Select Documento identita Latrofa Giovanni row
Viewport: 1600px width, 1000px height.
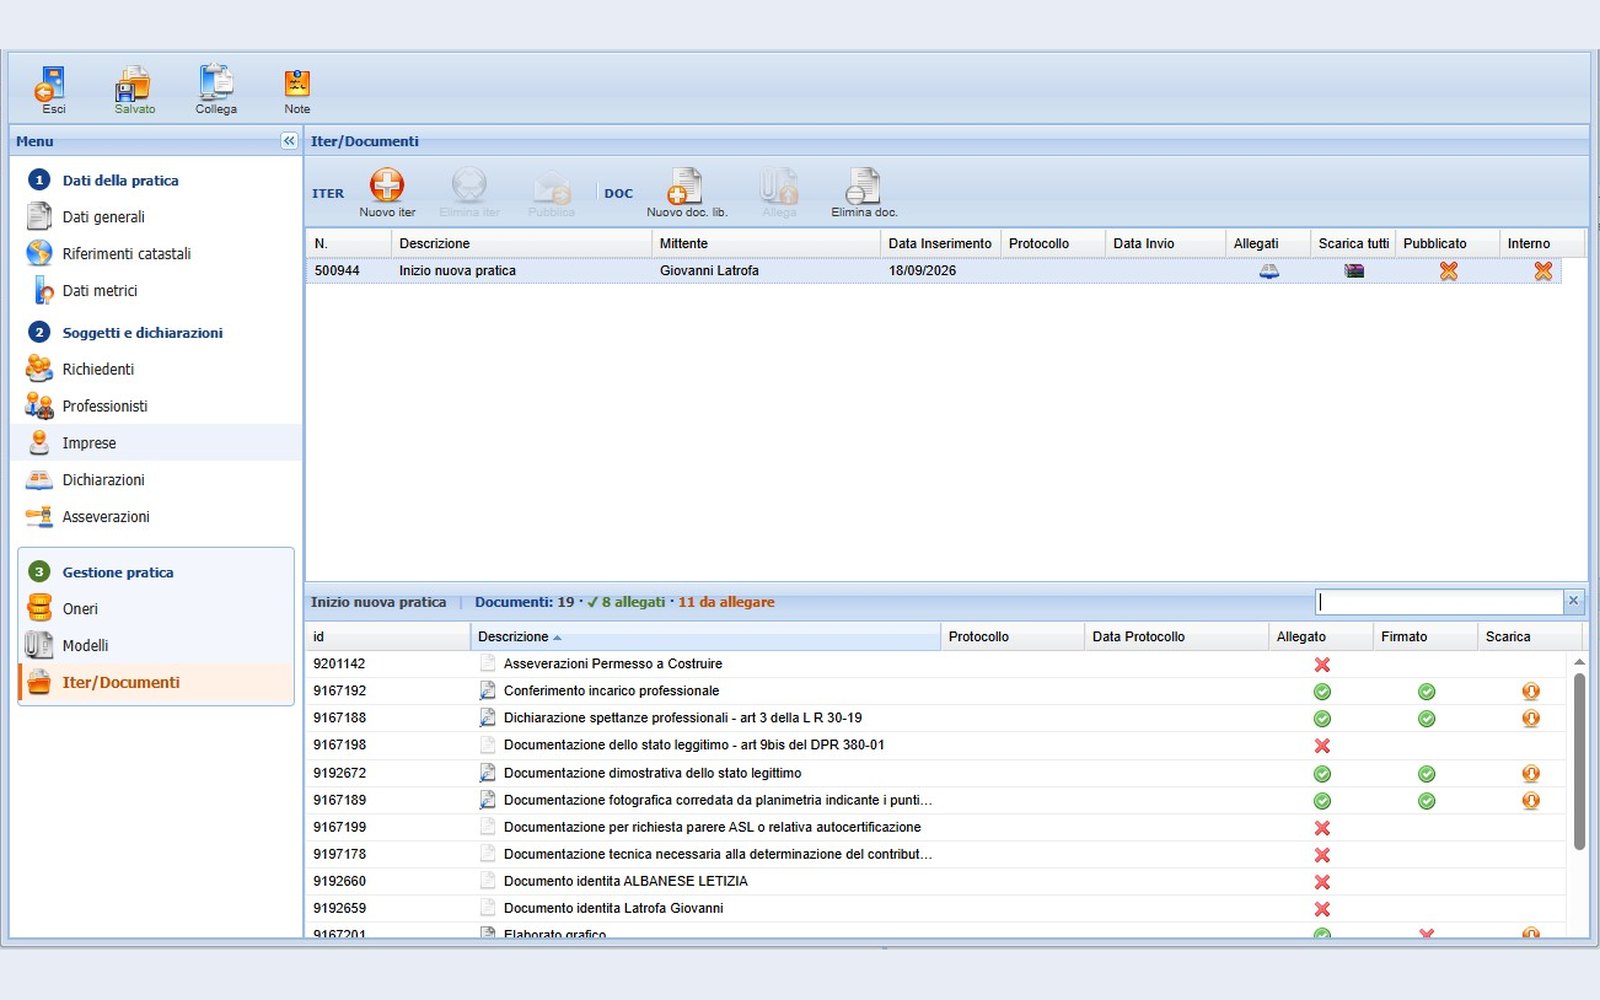[x=936, y=908]
